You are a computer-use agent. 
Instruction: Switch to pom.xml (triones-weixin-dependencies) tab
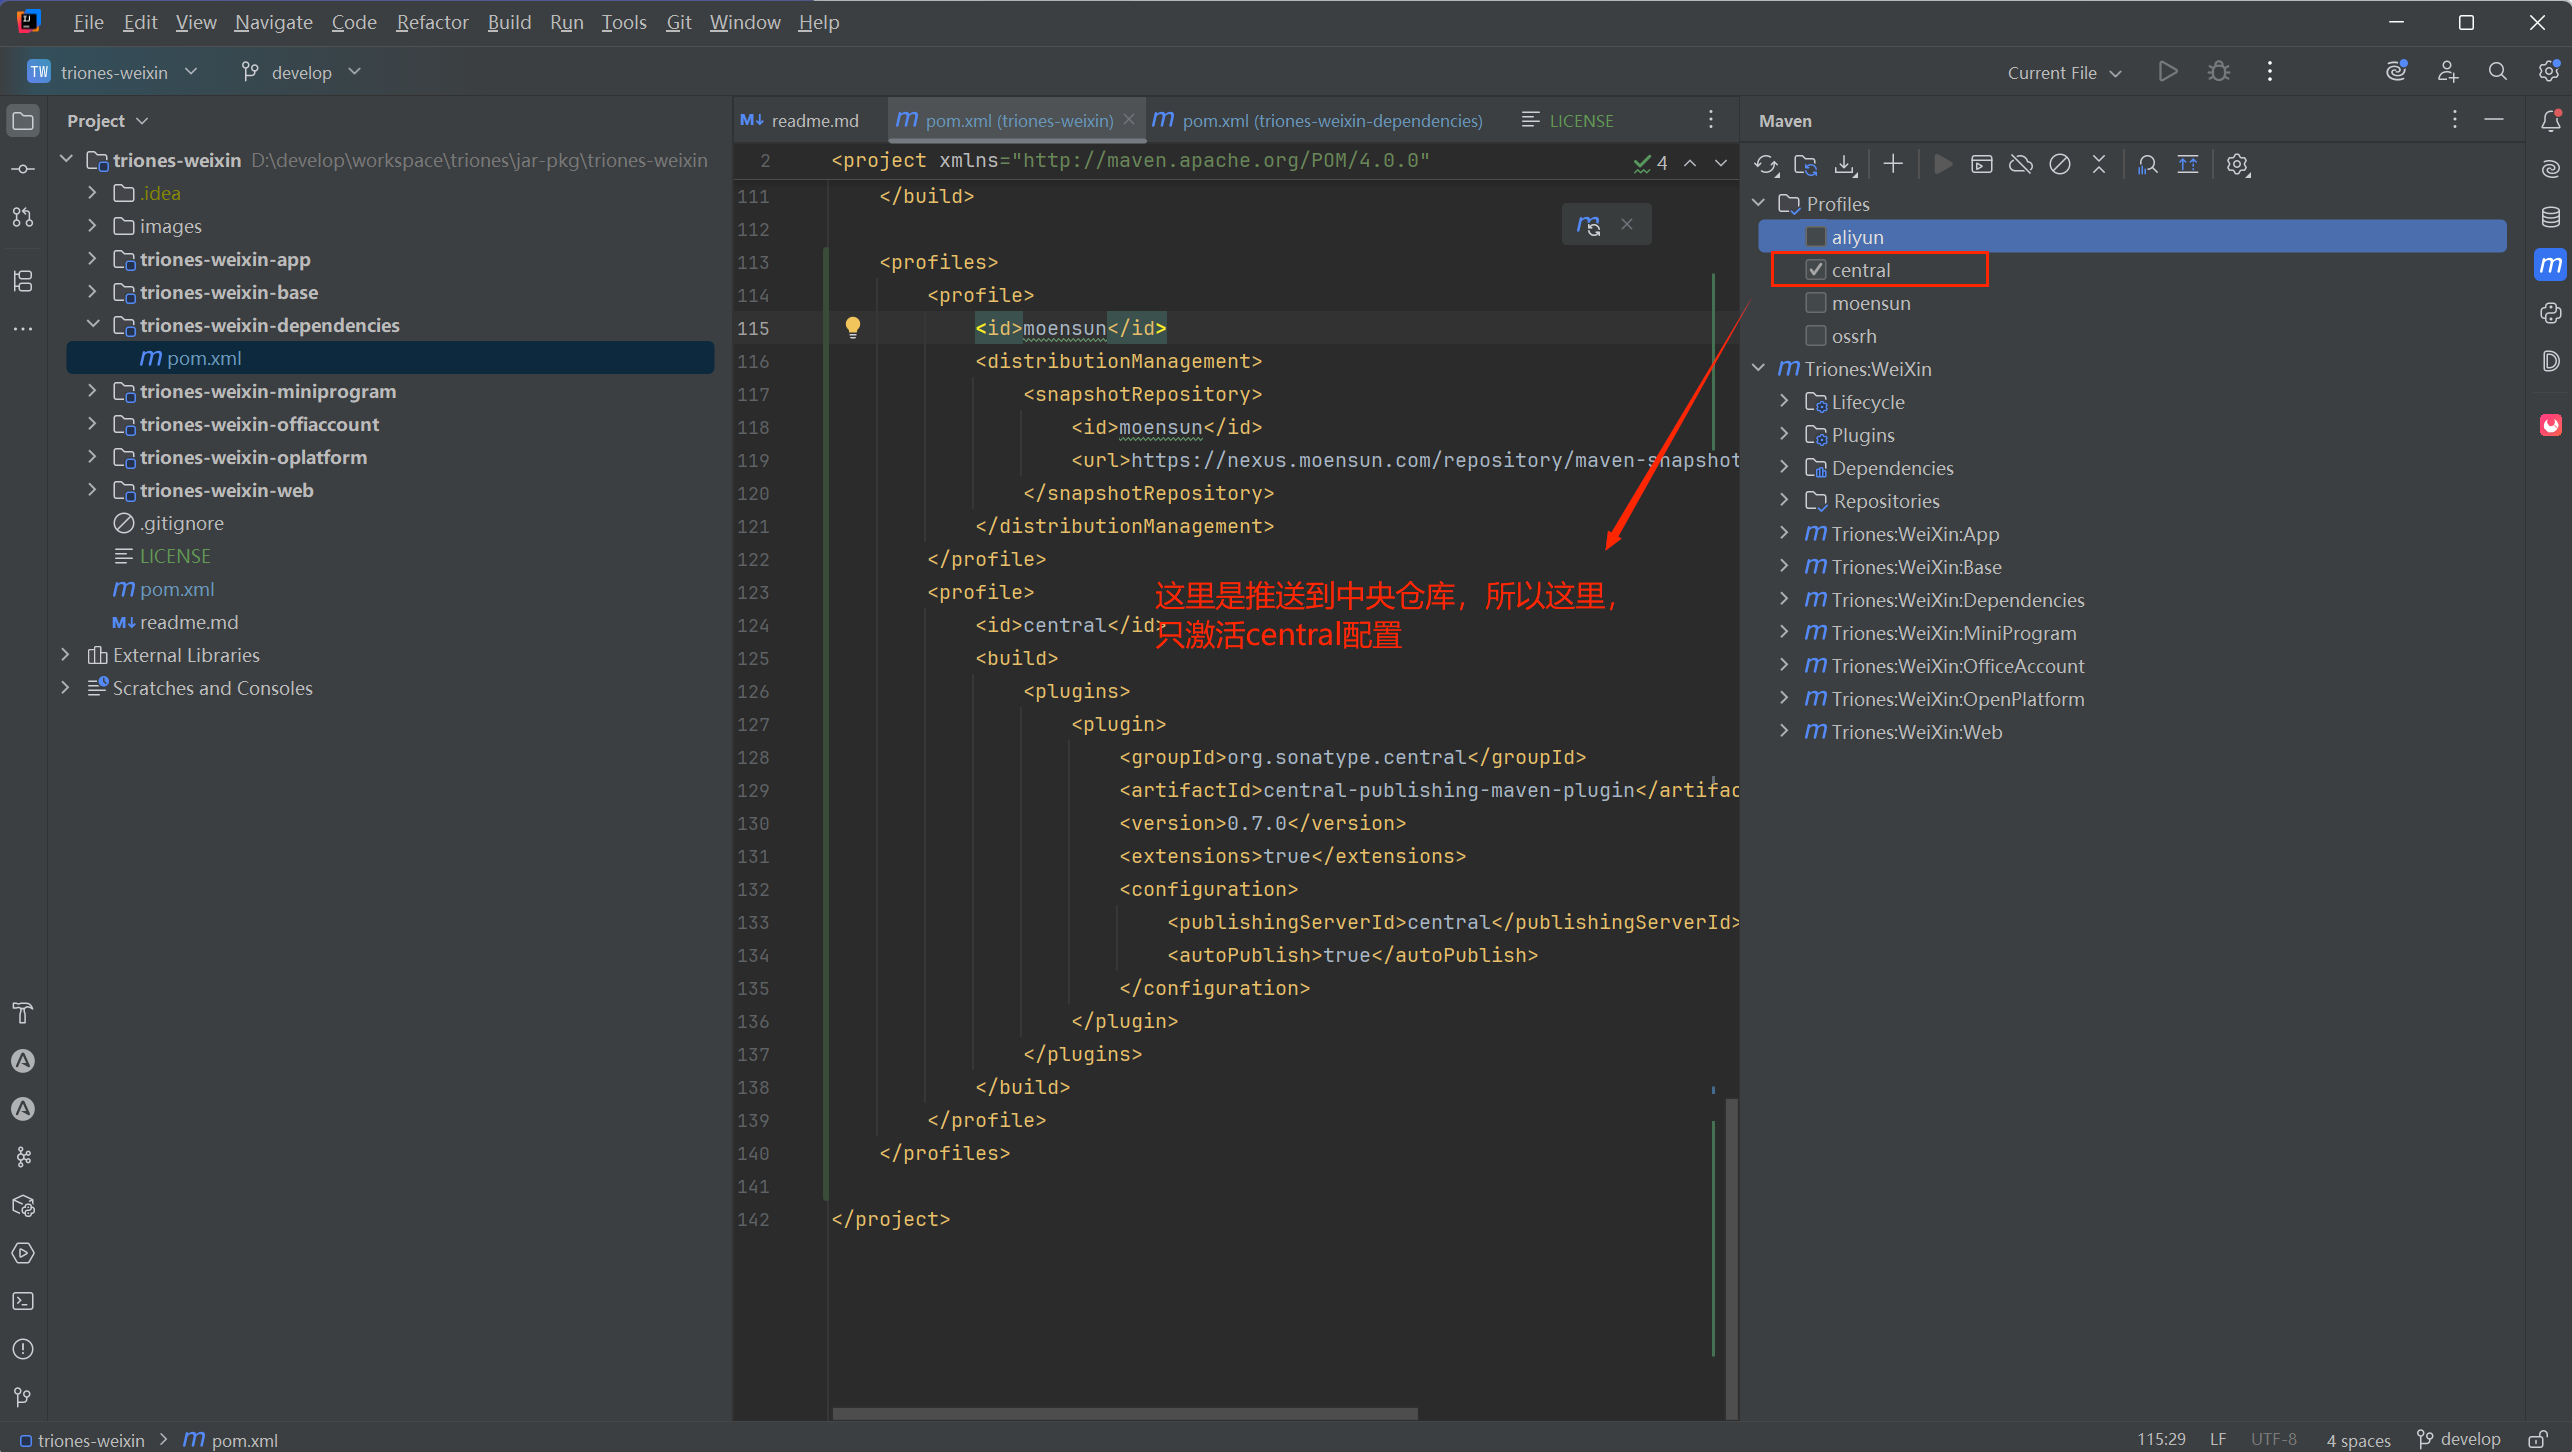coord(1318,121)
